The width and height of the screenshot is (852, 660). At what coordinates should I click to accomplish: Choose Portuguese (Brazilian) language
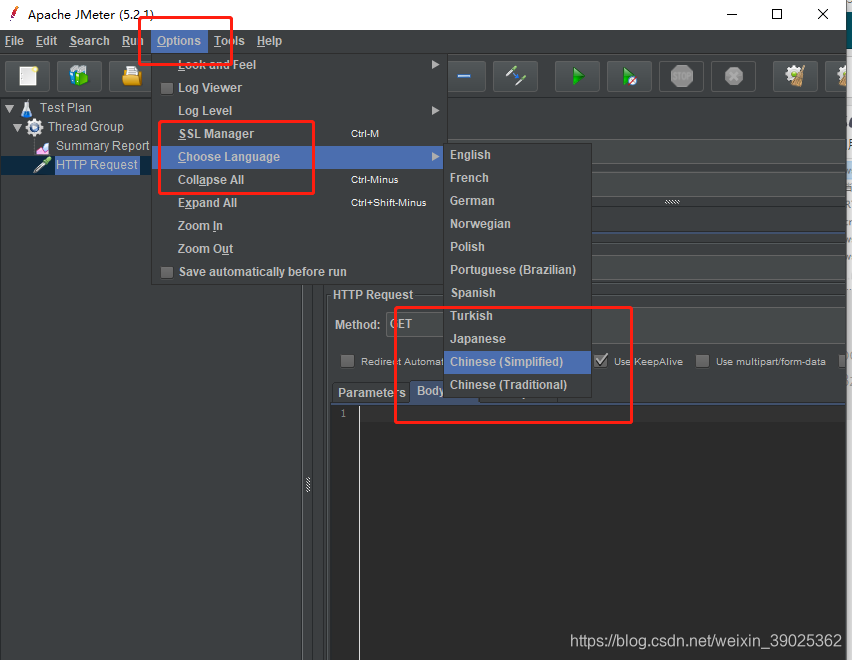pos(517,270)
